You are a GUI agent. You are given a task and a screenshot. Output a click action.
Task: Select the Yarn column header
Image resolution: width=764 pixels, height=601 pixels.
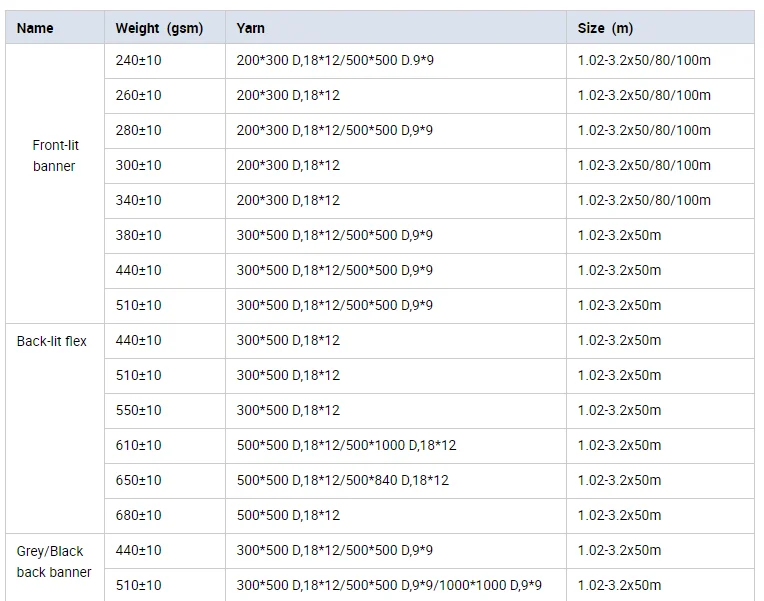[396, 28]
